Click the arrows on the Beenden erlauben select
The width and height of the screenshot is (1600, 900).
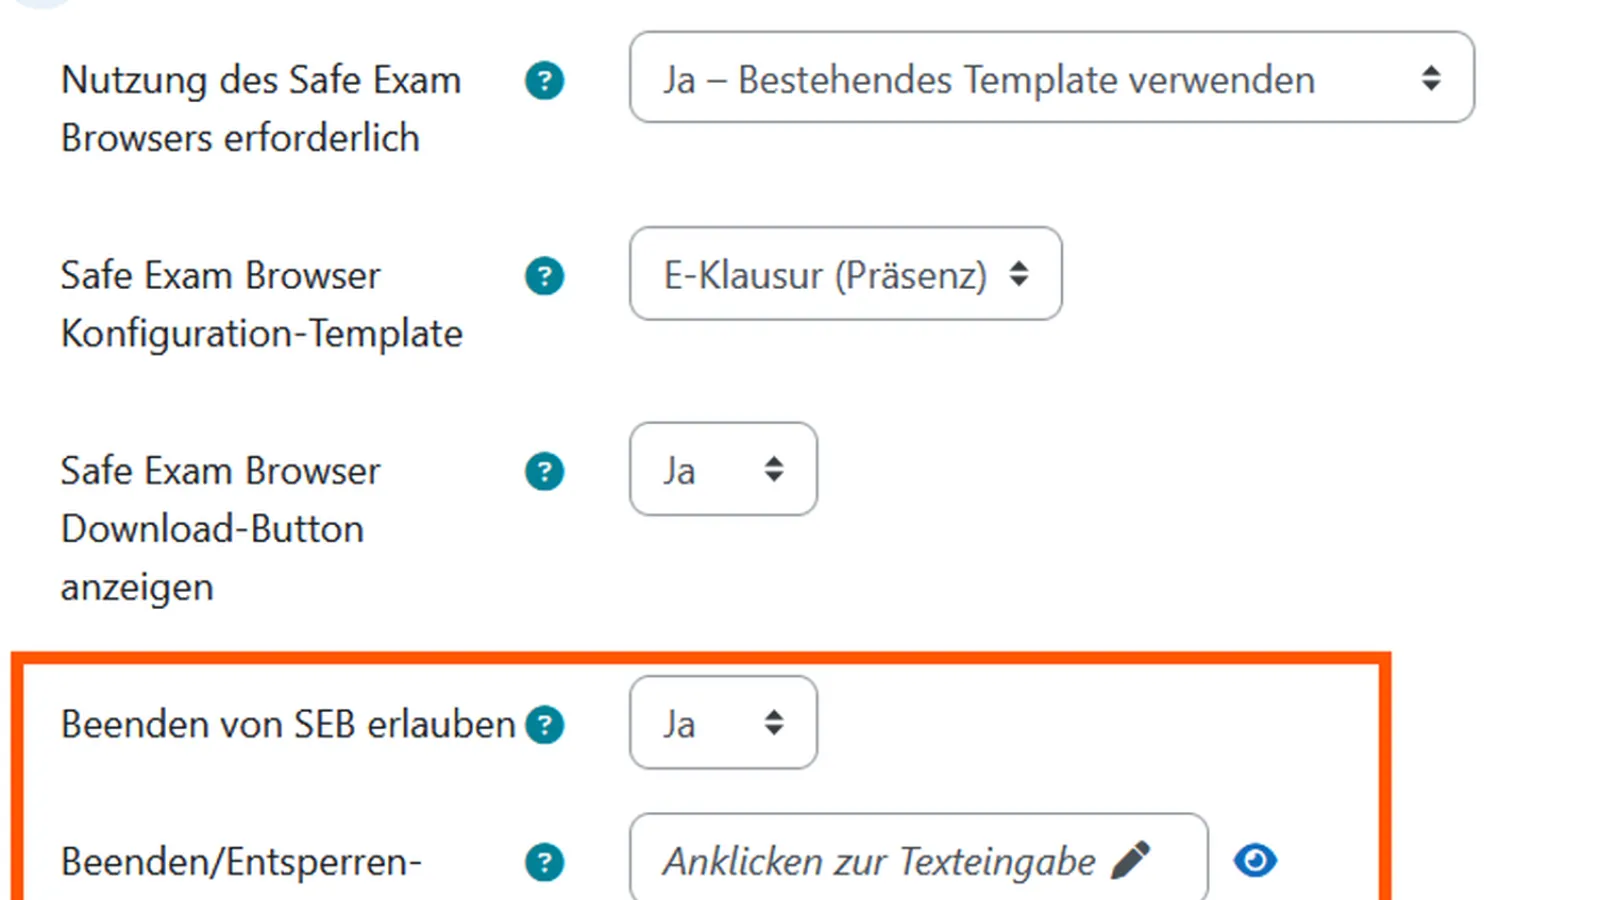pyautogui.click(x=775, y=723)
